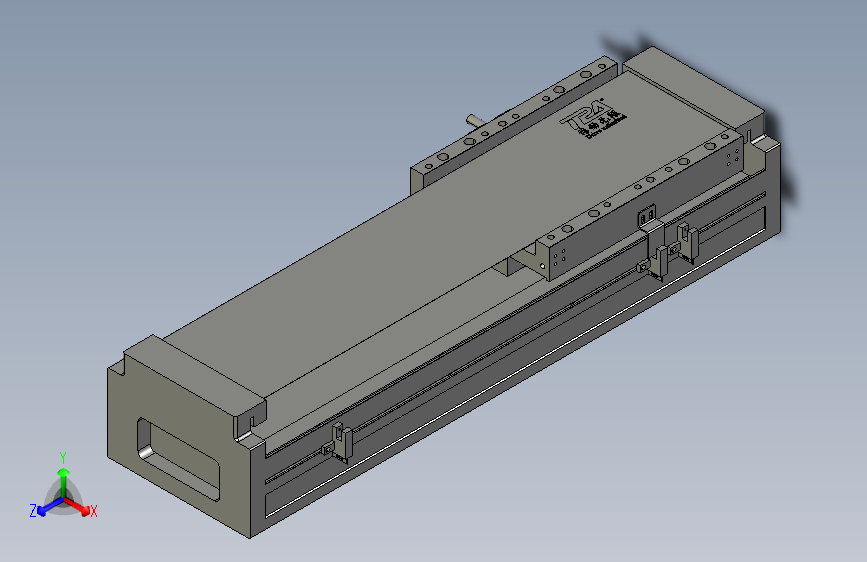Click the blue Z axis of the triad
The image size is (867, 562).
45,507
